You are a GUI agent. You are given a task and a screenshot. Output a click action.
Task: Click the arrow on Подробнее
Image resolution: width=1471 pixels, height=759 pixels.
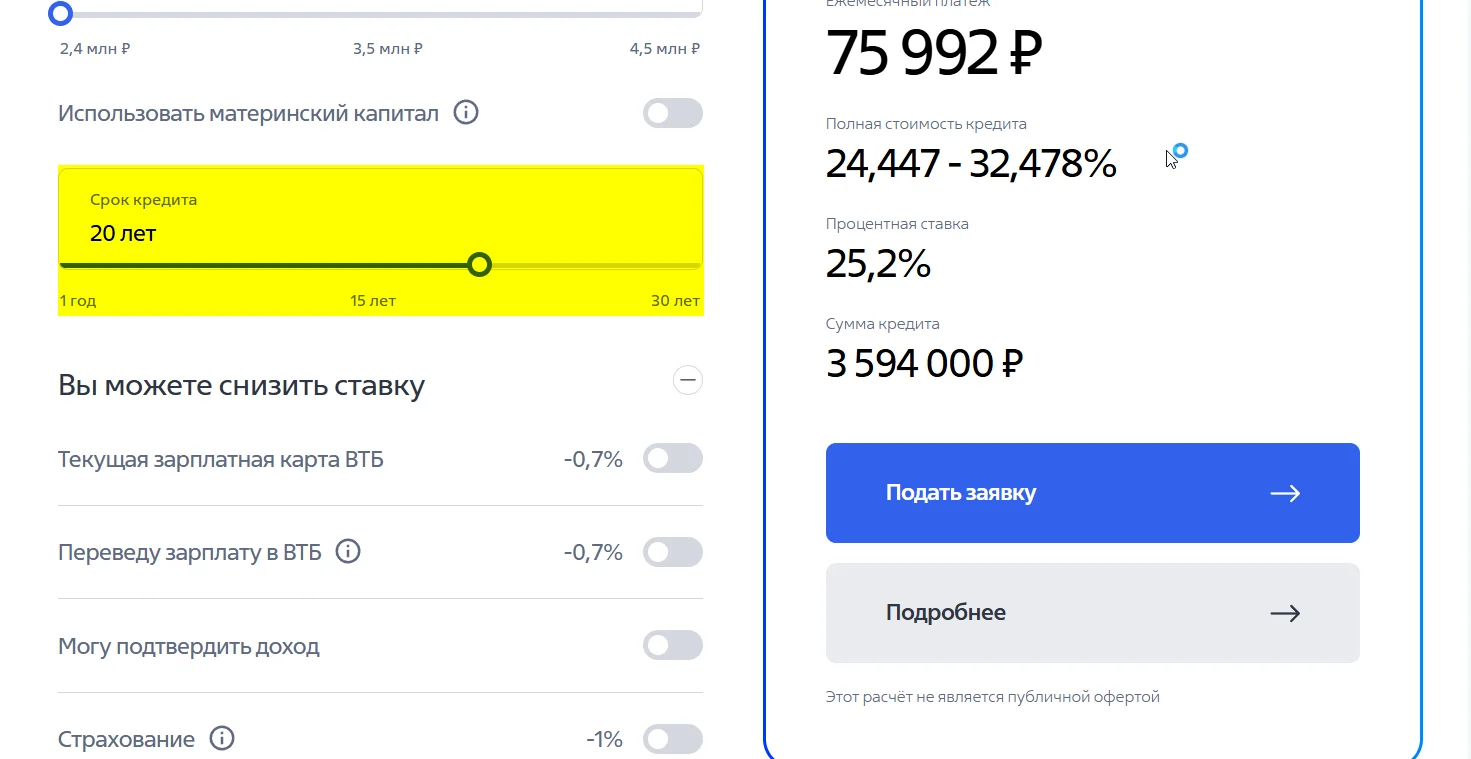point(1285,613)
